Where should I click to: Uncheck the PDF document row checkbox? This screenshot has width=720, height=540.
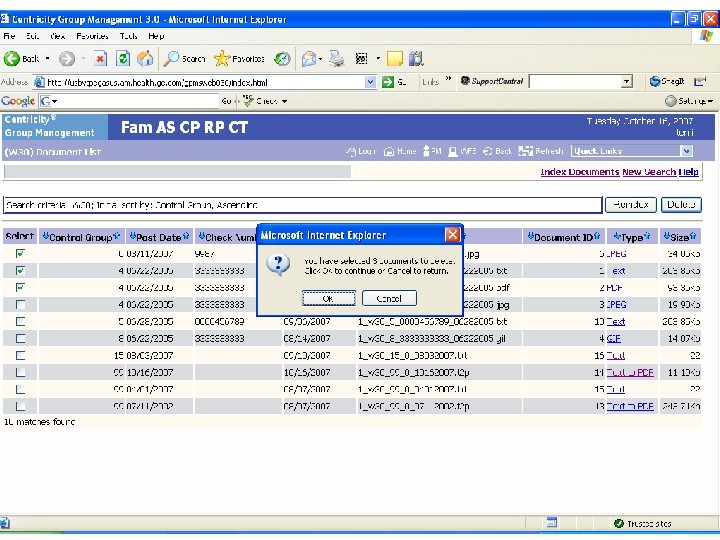coord(20,287)
